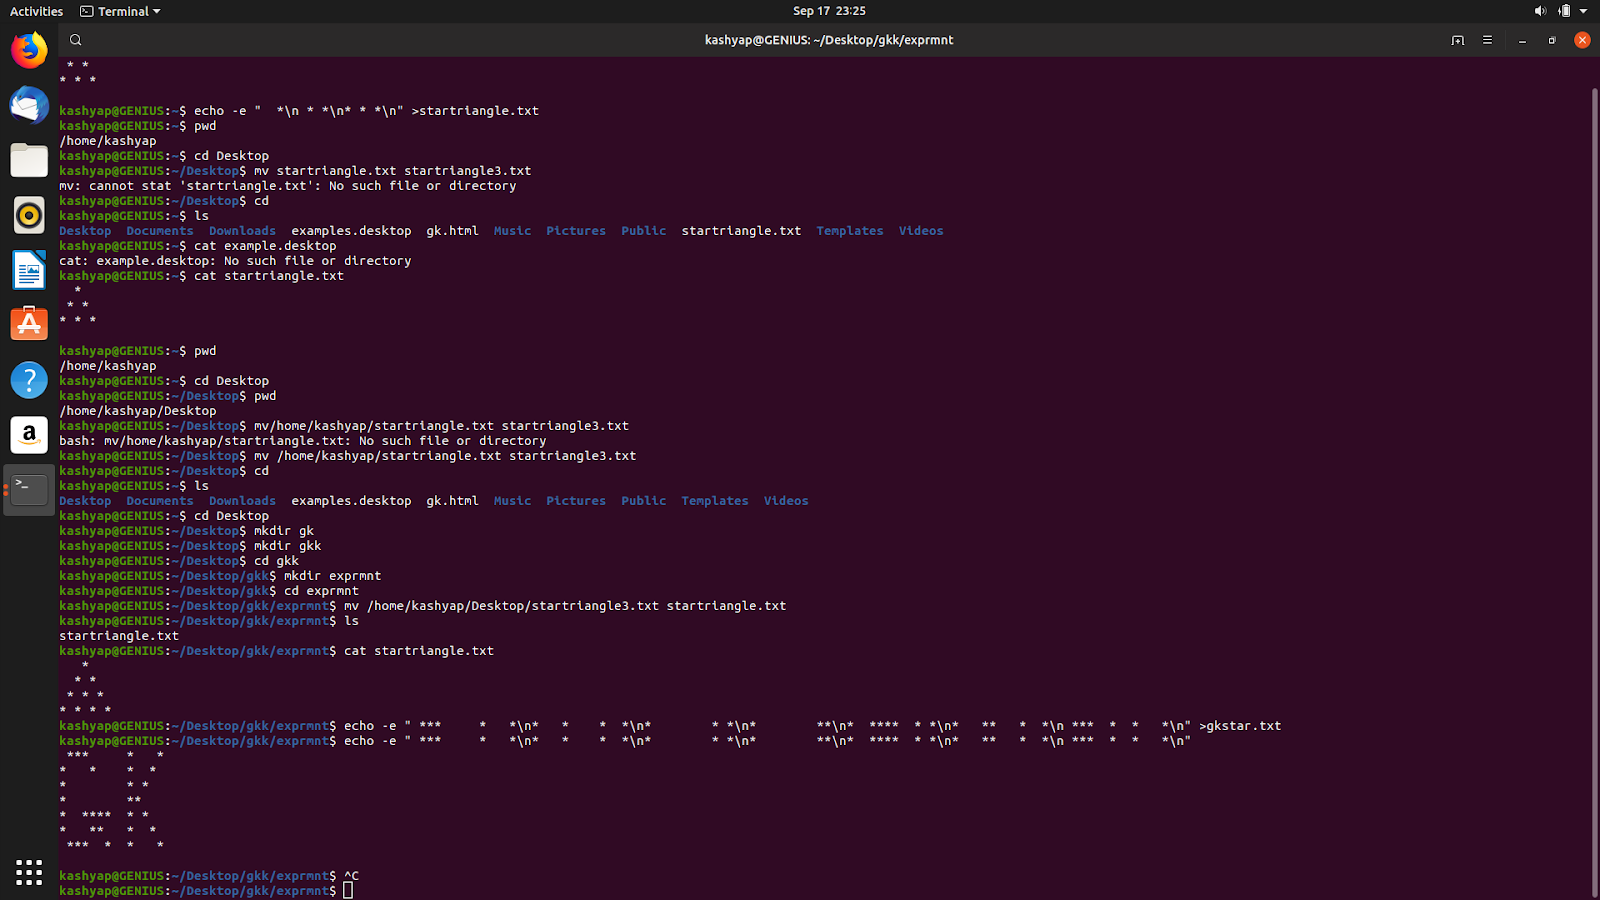Click the terminal vertical scrollbar
The width and height of the screenshot is (1600, 900).
pos(1594,492)
